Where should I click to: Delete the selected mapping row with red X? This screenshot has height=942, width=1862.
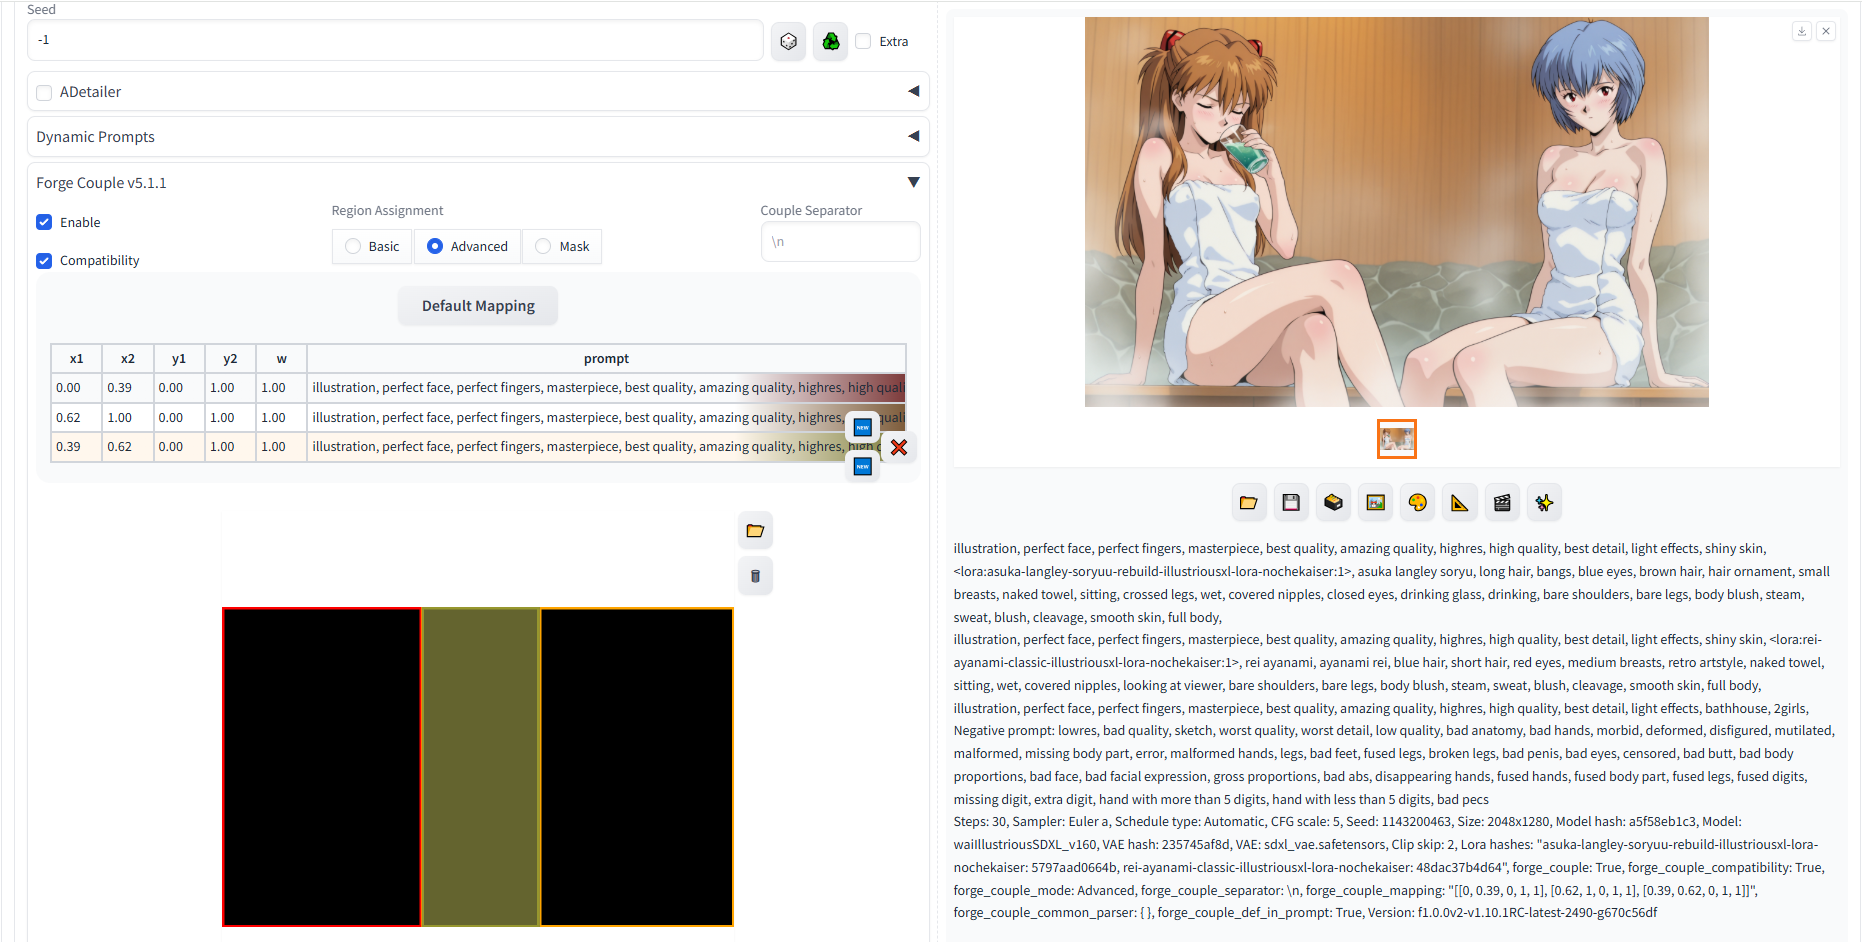[899, 447]
